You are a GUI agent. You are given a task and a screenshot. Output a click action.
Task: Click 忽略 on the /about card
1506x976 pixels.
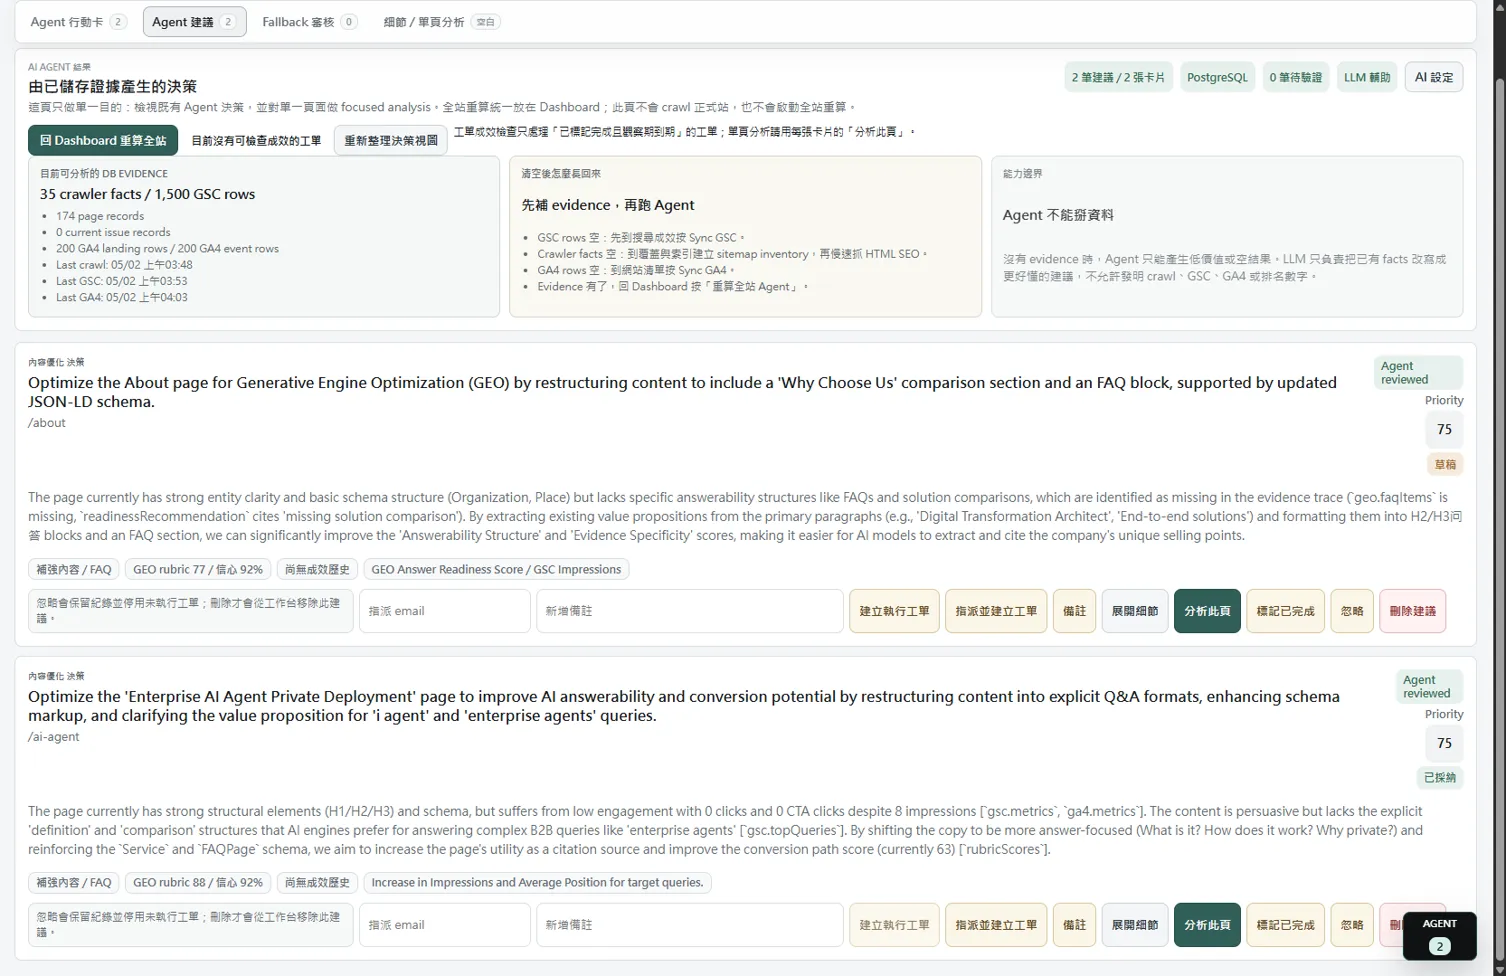[x=1352, y=611]
